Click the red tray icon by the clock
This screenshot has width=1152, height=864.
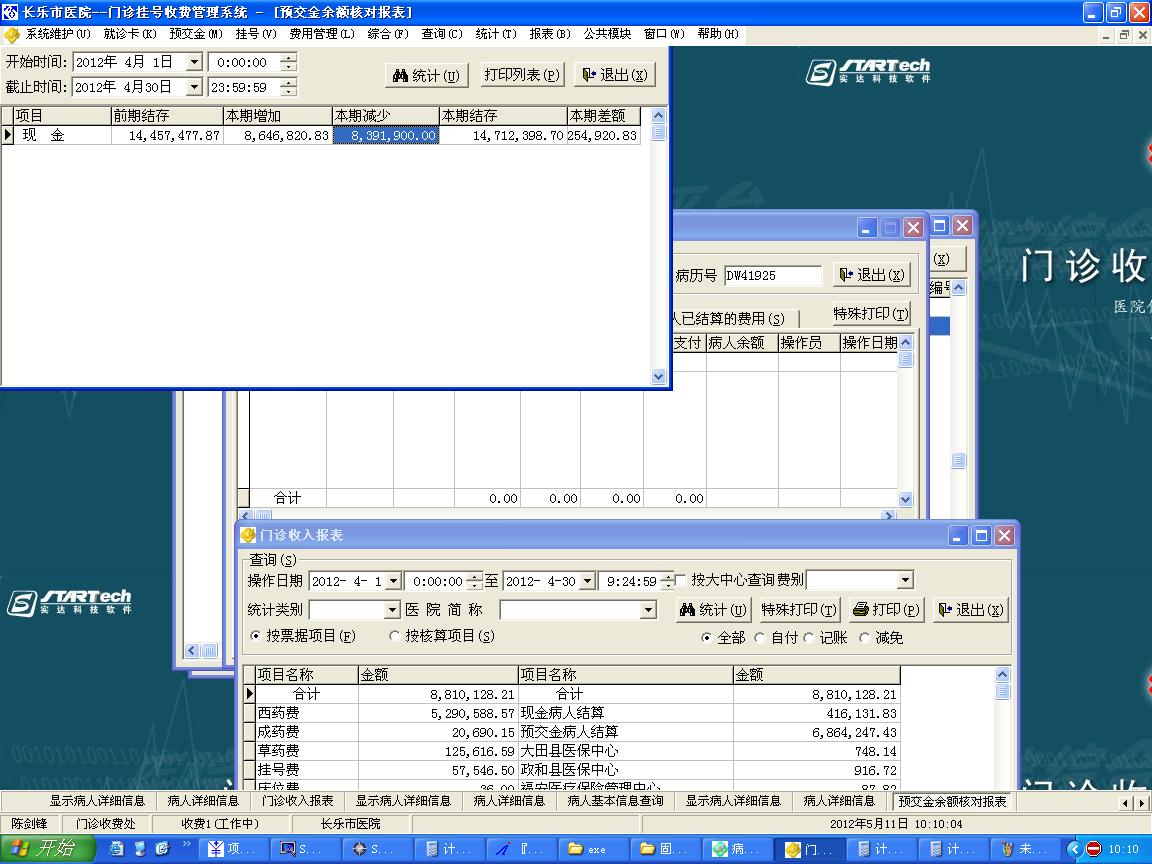[1093, 849]
